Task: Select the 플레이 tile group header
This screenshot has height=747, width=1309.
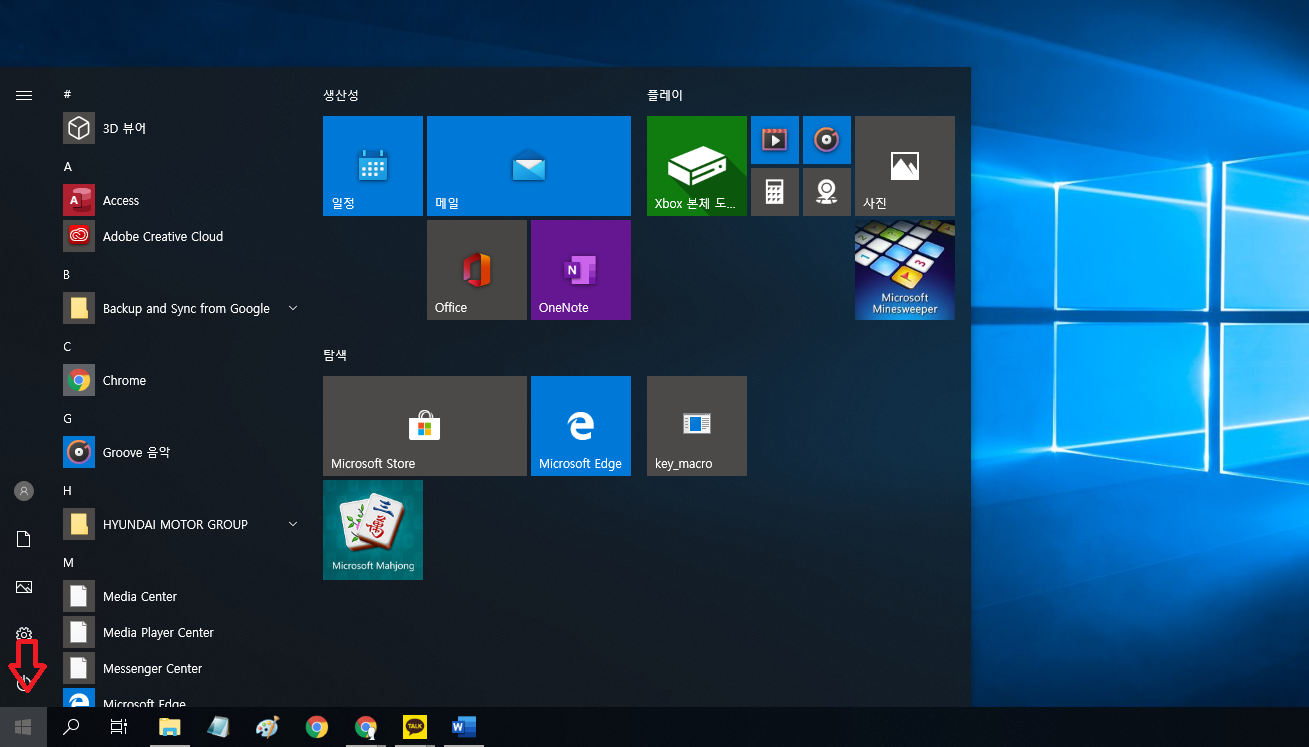Action: coord(665,95)
